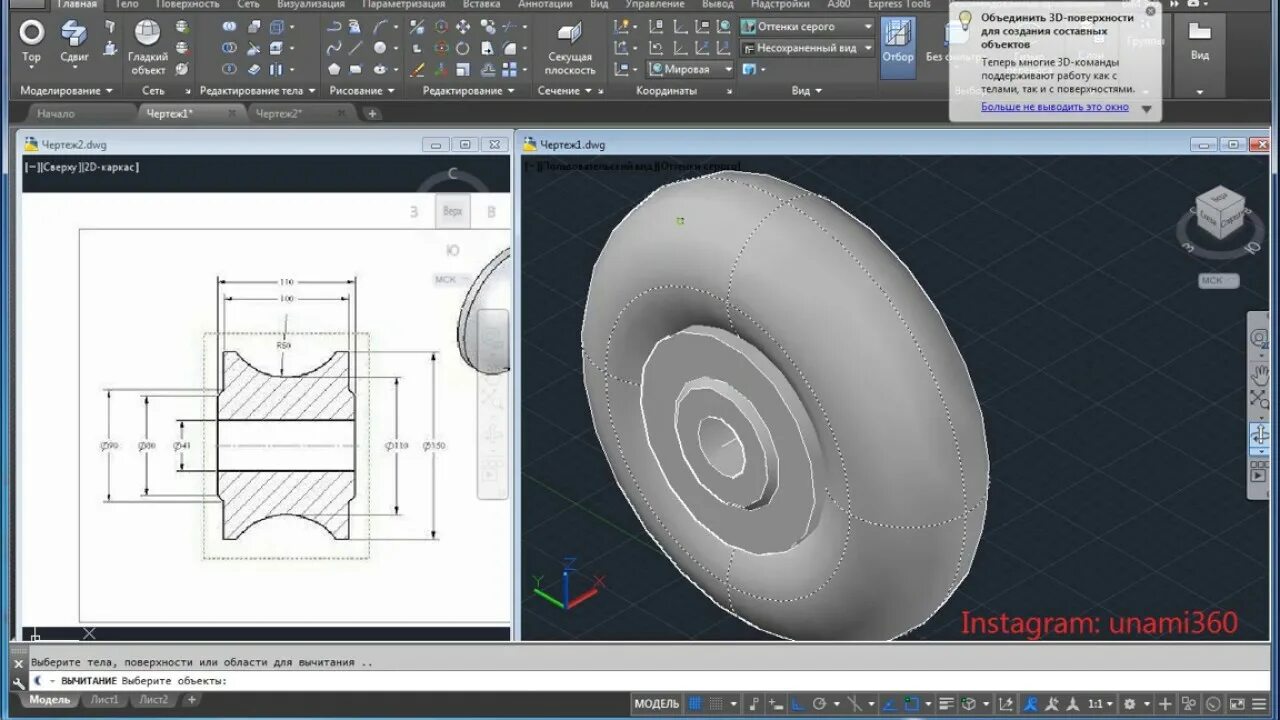Click the orbit tool in navigation bar
This screenshot has width=1280, height=720.
(x=1260, y=434)
